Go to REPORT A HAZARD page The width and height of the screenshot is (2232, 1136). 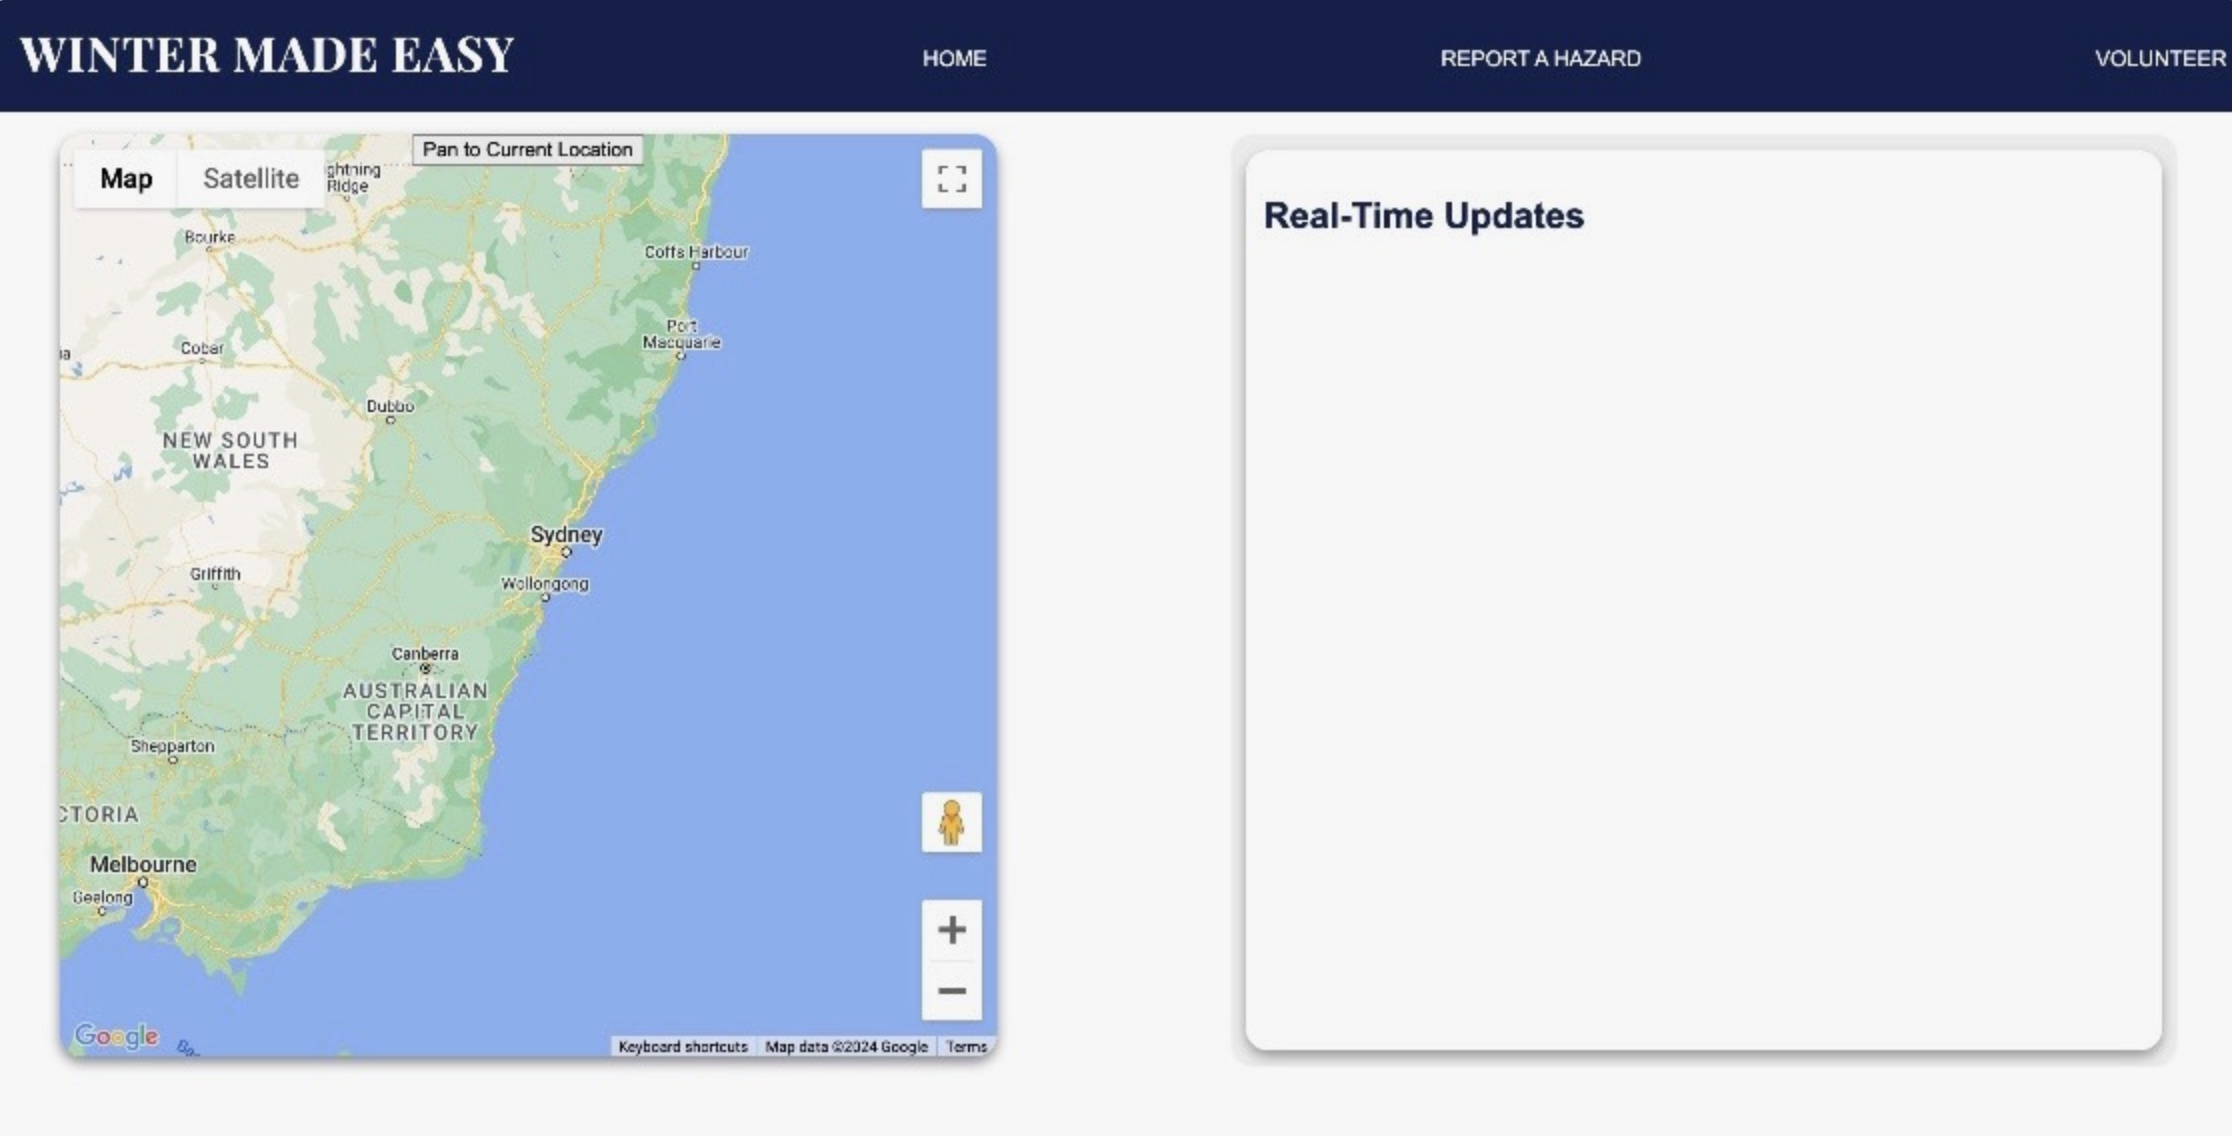click(x=1539, y=58)
